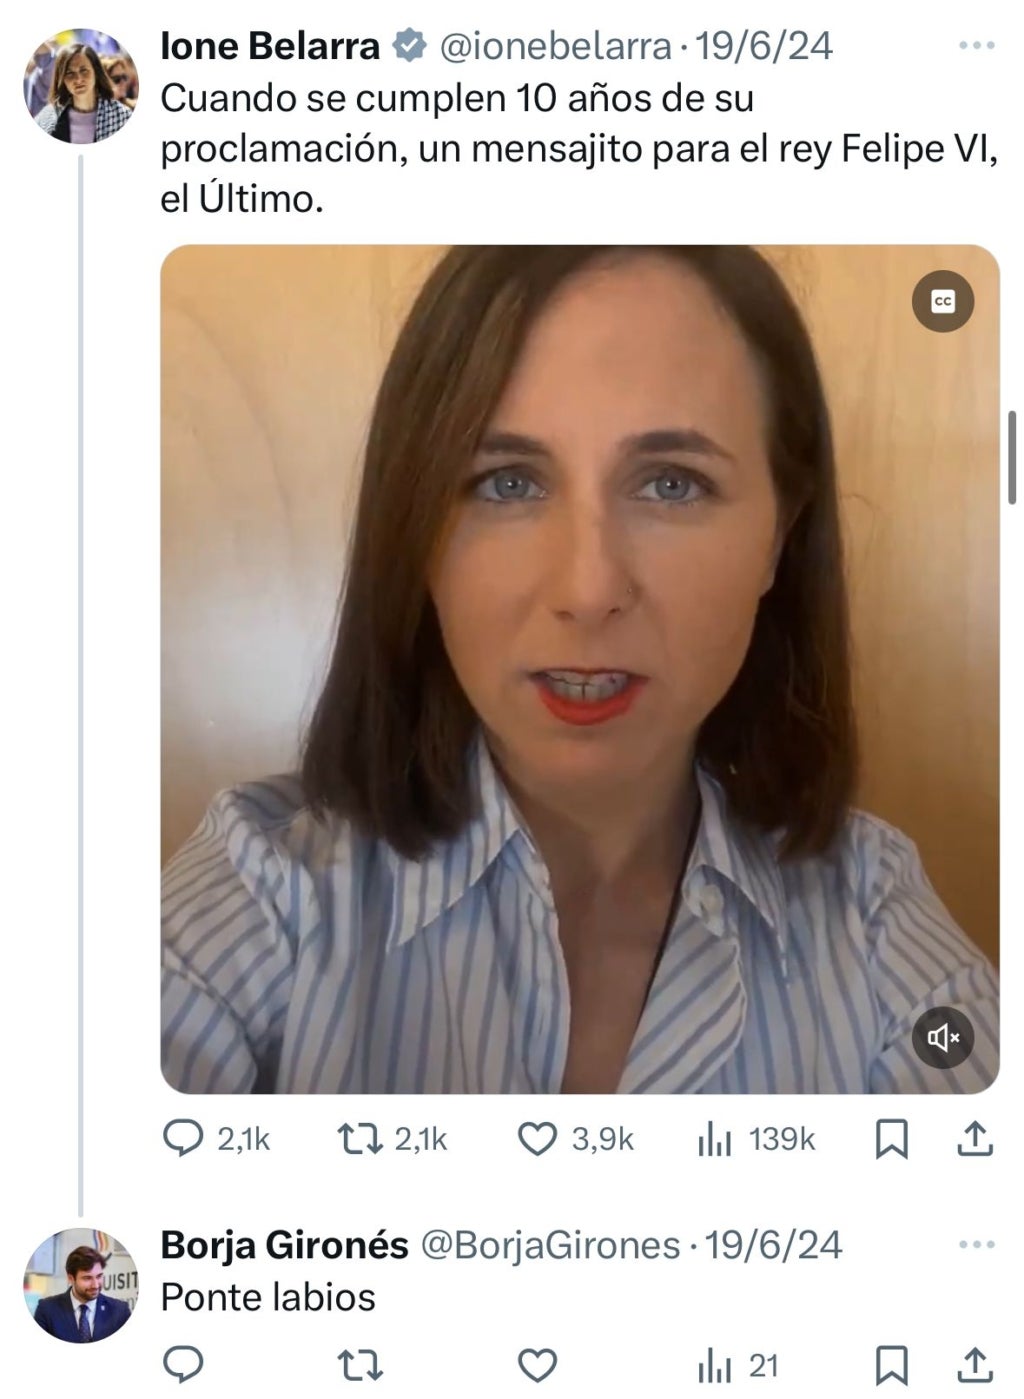Share Ione Belarra's tweet
Screen dimensions: 1024x1399
(974, 1138)
